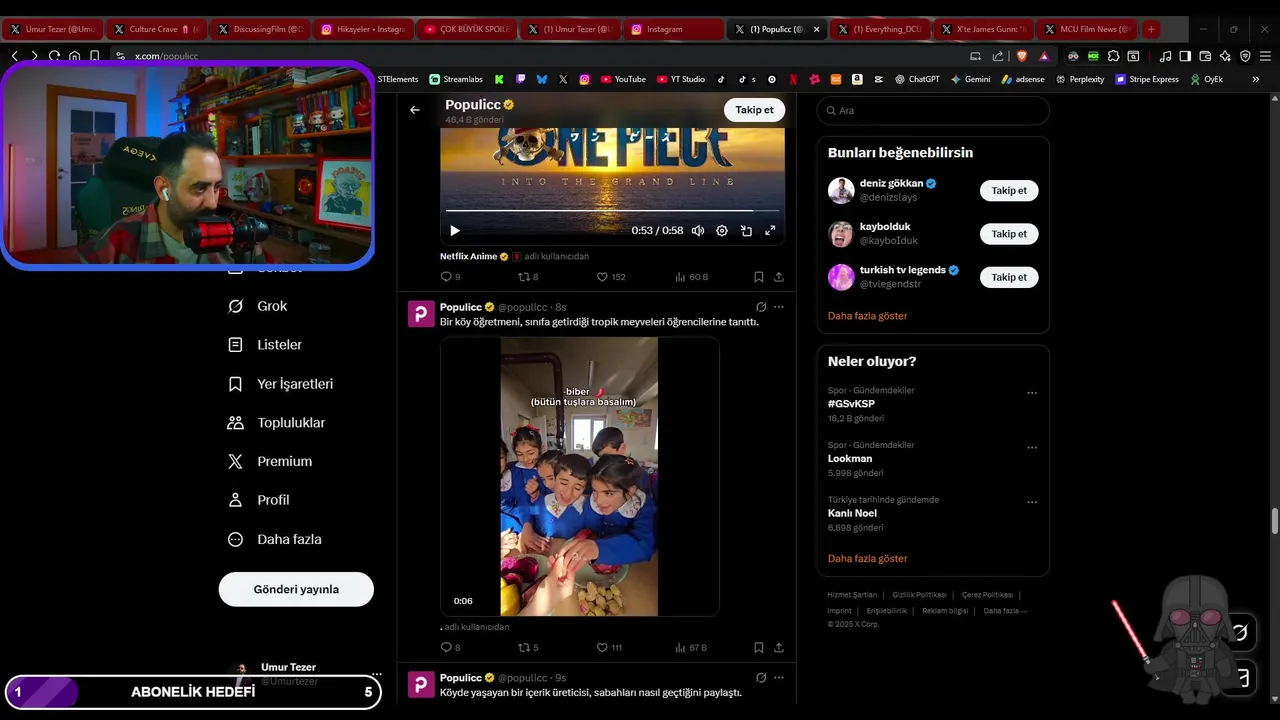The height and width of the screenshot is (720, 1280).
Task: Repost the post with 5 reposts
Action: [x=527, y=648]
